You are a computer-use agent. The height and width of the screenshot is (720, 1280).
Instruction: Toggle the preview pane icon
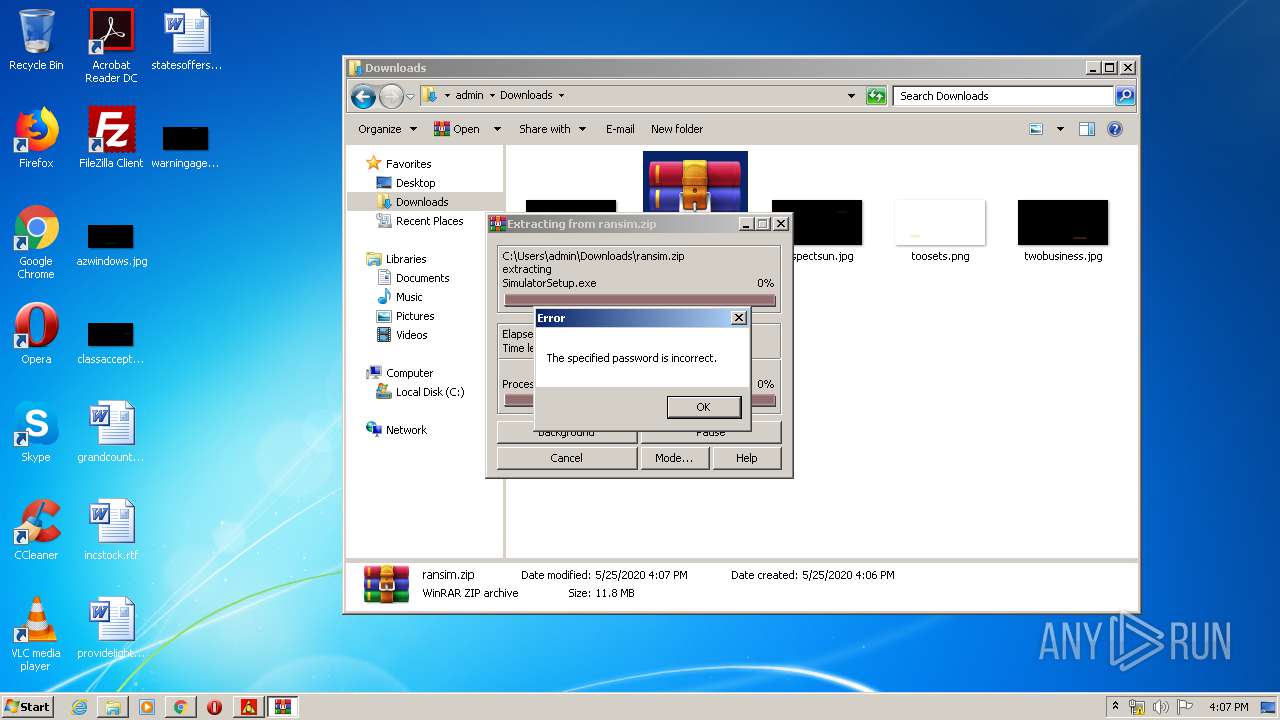click(1087, 129)
